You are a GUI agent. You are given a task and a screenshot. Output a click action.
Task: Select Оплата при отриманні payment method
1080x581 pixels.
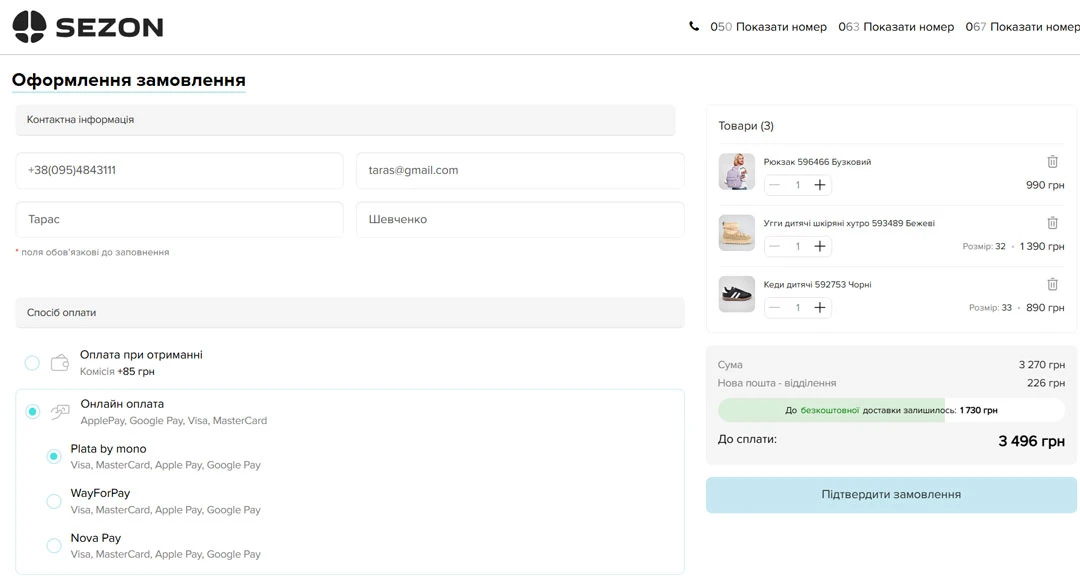(32, 363)
